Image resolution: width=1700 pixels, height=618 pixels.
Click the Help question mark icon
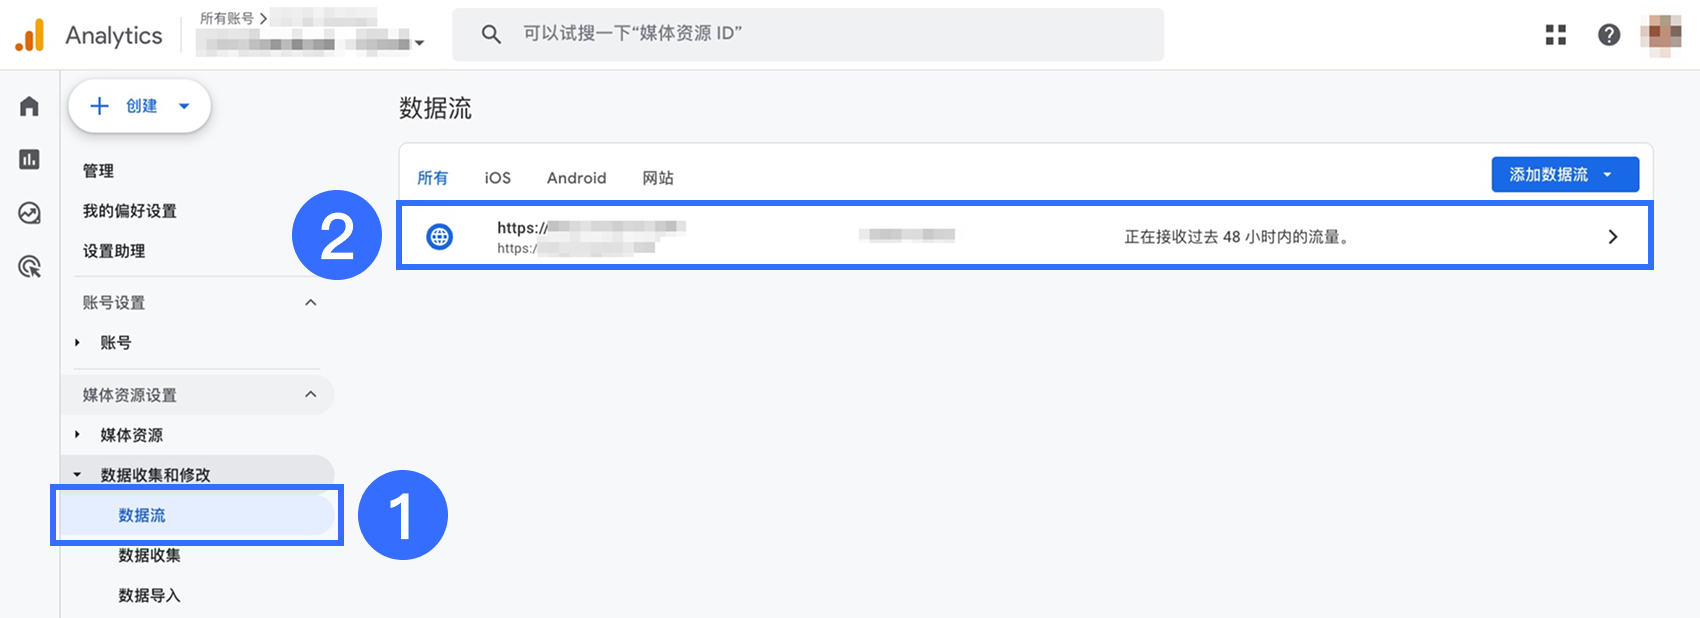[1608, 35]
